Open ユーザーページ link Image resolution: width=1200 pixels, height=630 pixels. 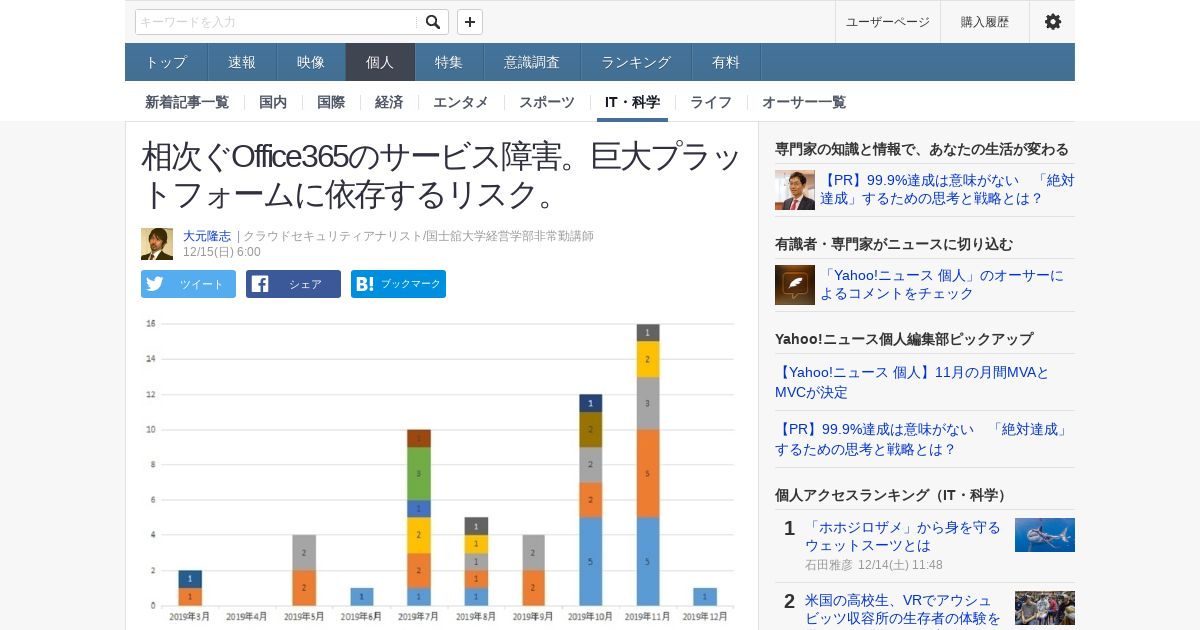point(887,22)
